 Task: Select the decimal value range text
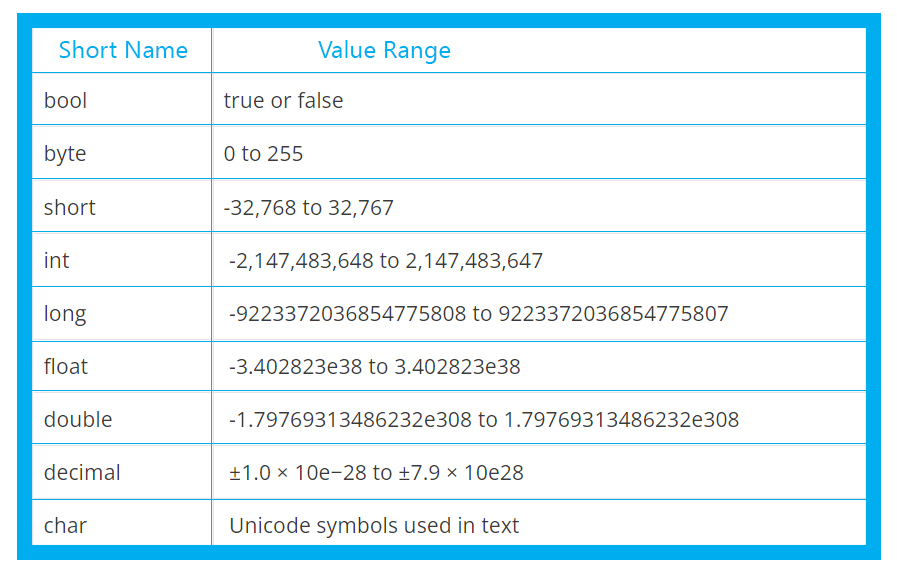tap(376, 473)
